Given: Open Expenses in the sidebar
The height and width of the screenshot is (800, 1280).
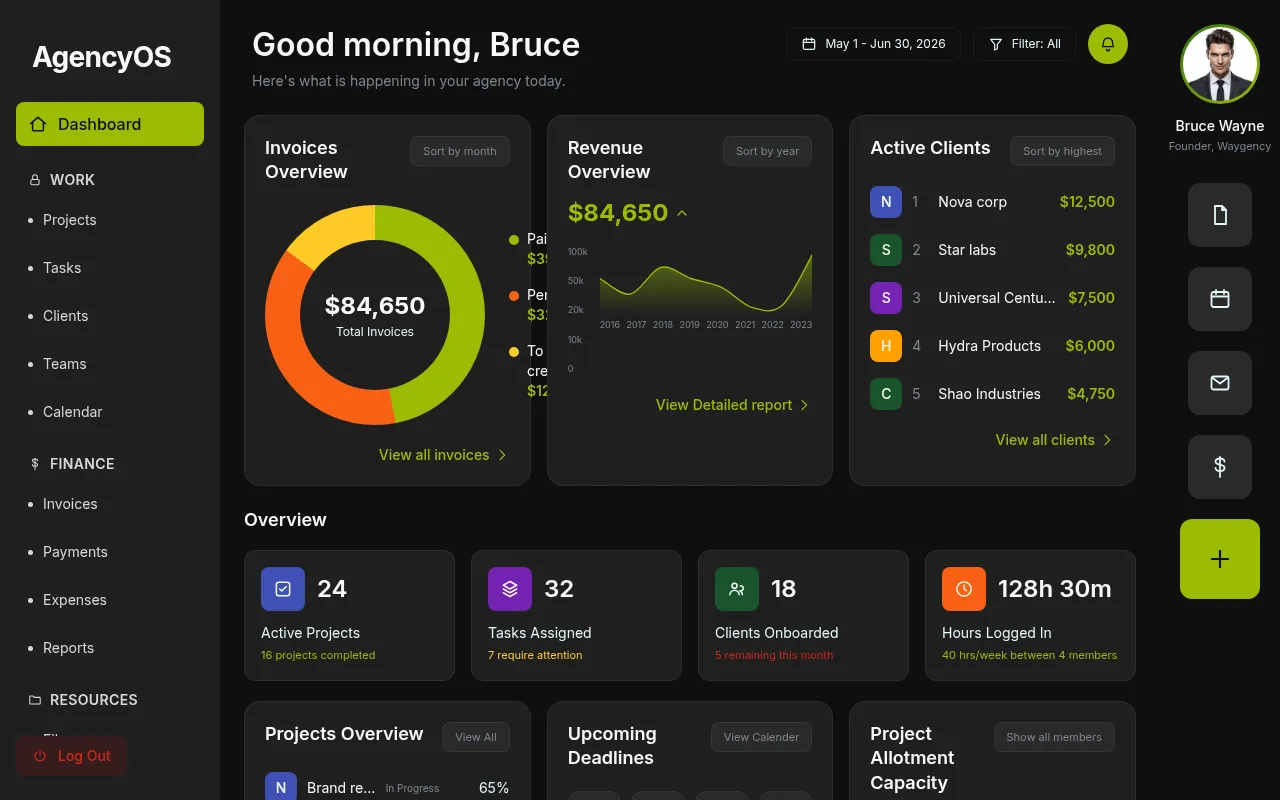Looking at the screenshot, I should [75, 600].
